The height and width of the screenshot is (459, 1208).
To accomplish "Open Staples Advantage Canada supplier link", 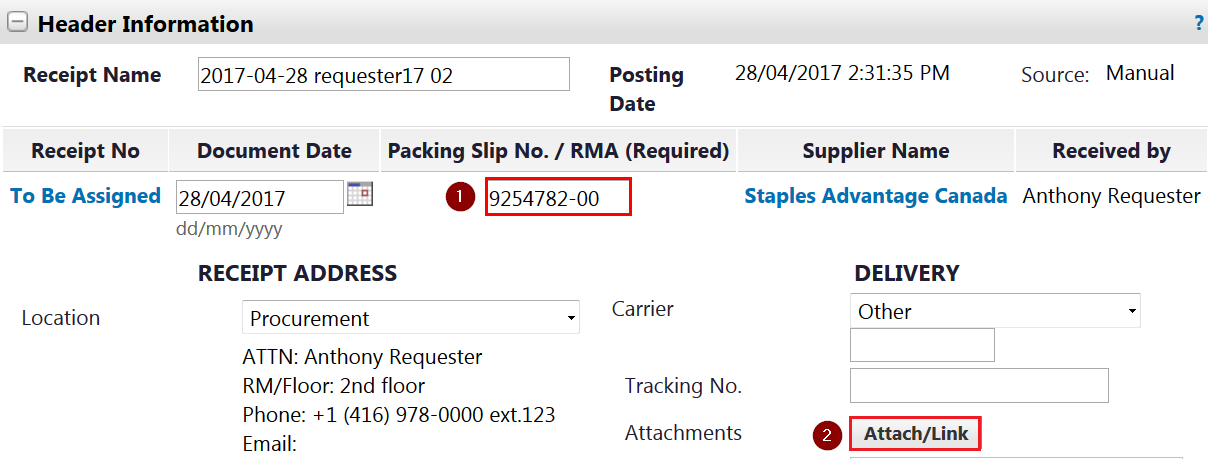I will click(x=876, y=196).
